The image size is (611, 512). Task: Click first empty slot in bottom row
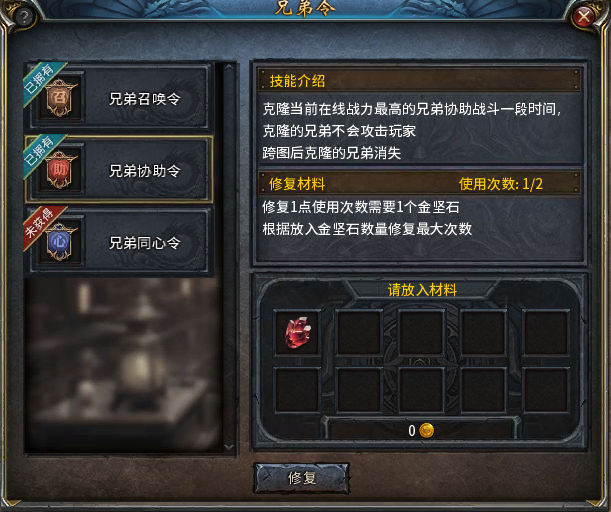pos(298,390)
